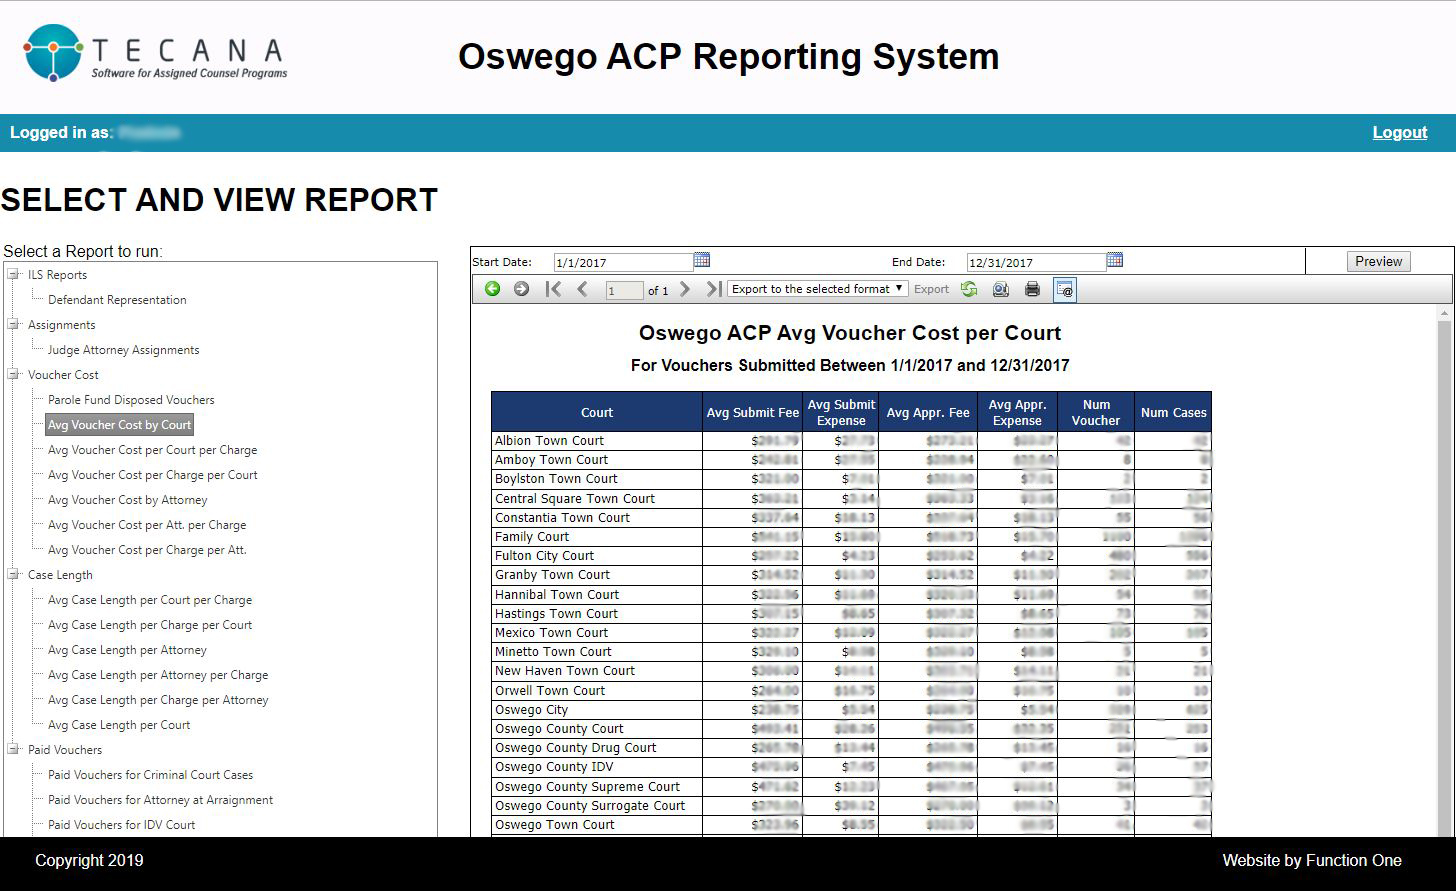Click the Family Court row label

point(532,536)
